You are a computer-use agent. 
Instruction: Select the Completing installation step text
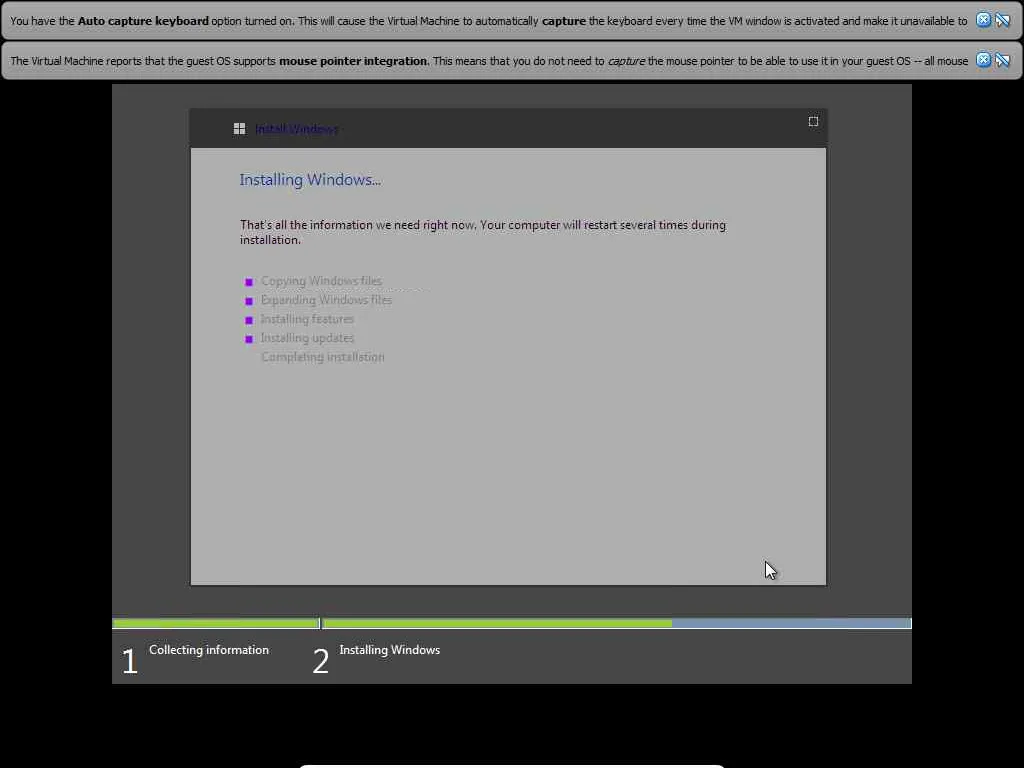[323, 357]
